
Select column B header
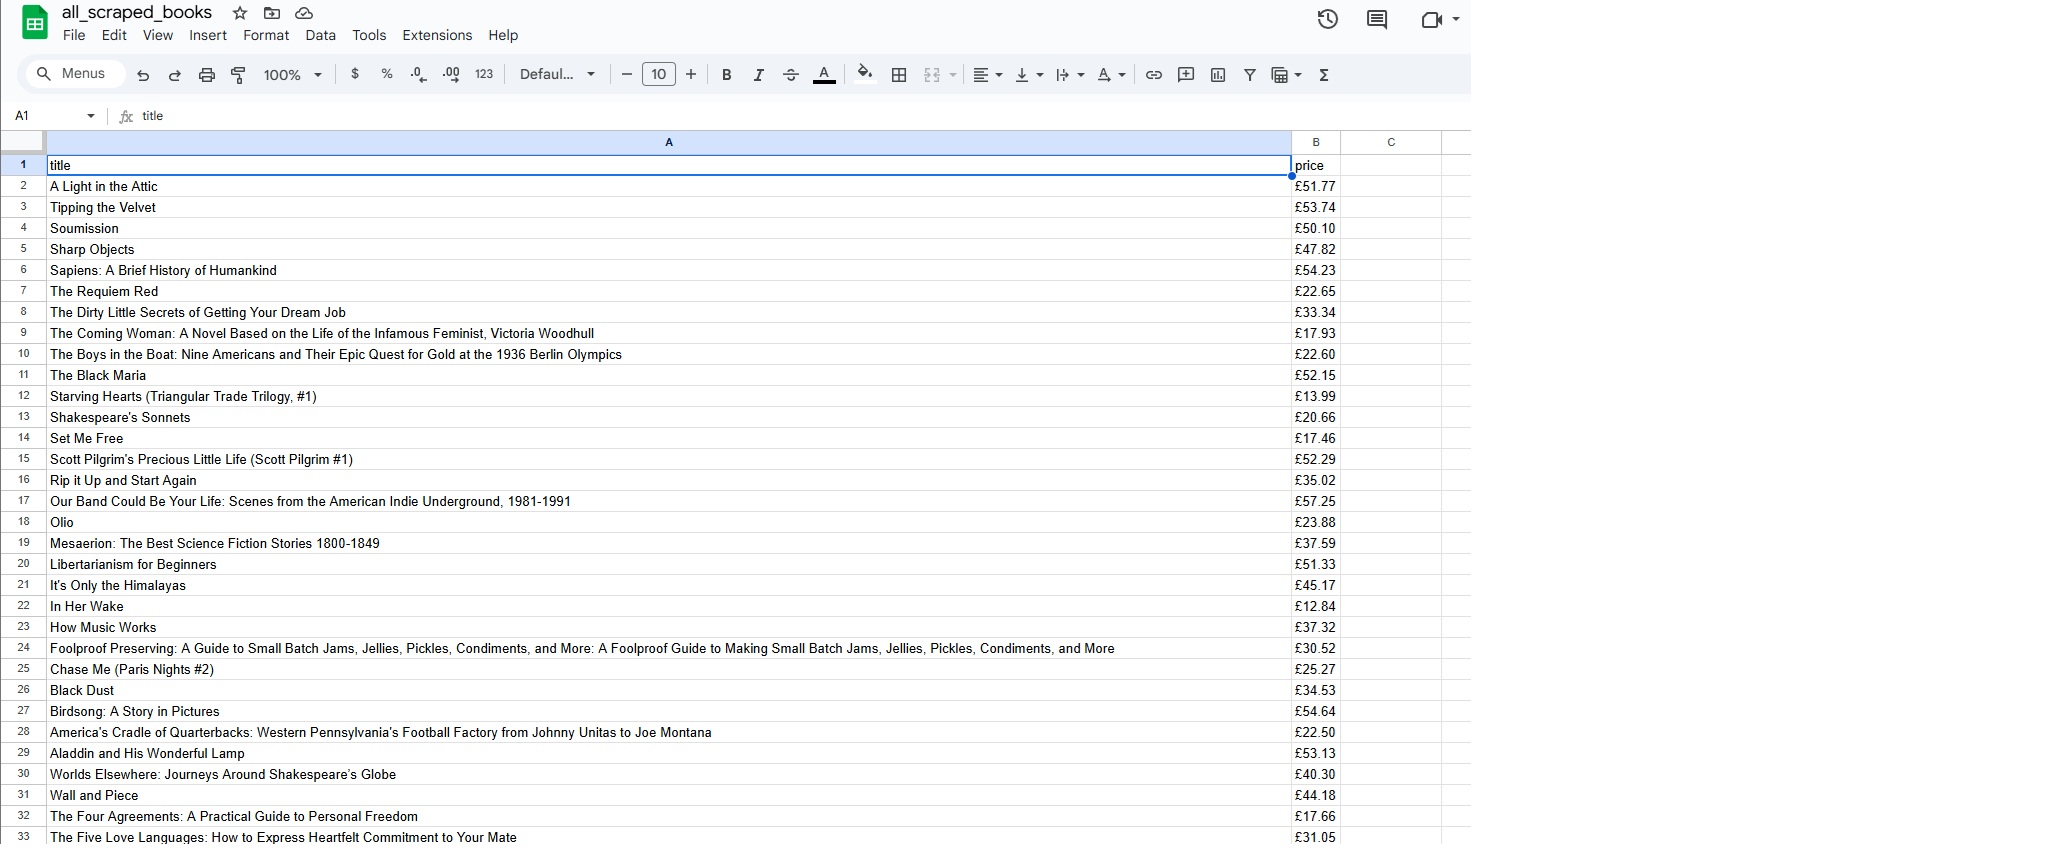coord(1316,142)
